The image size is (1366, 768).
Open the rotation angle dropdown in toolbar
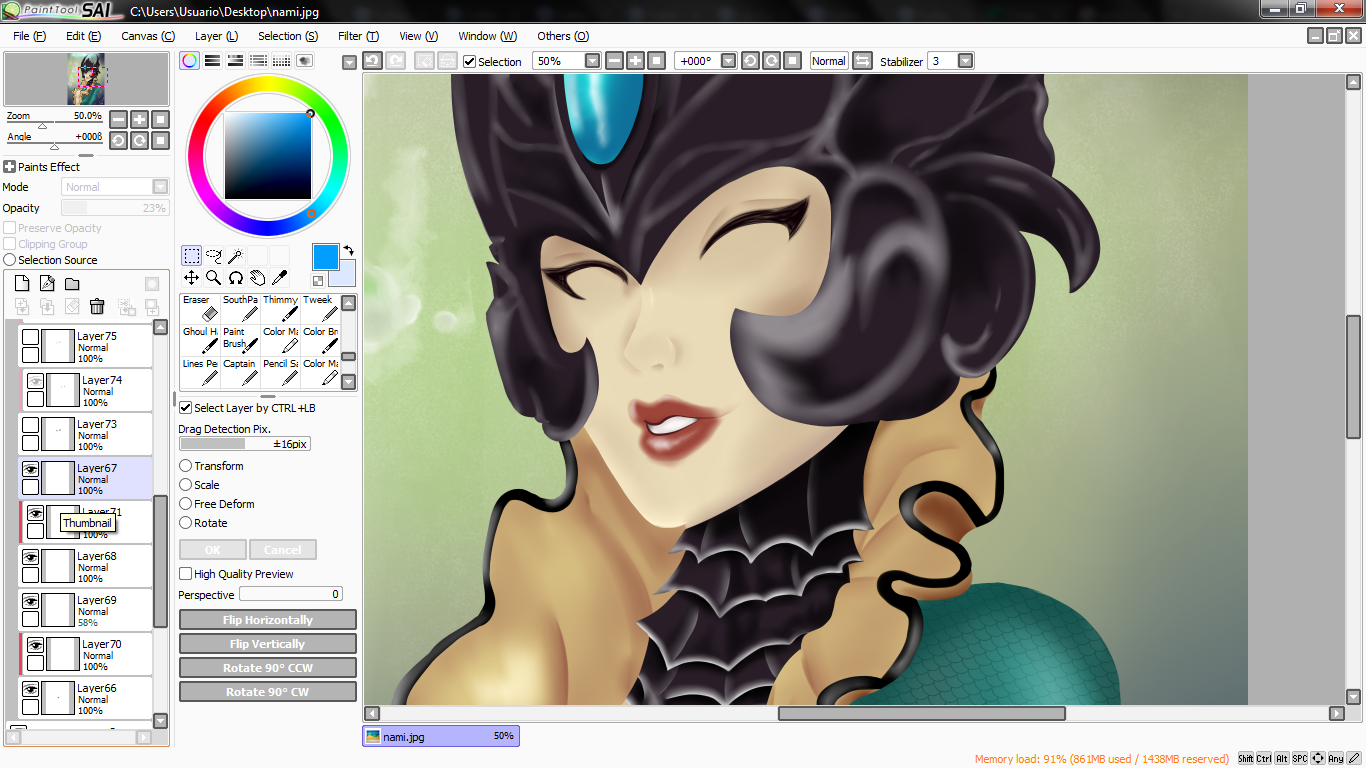[x=728, y=61]
